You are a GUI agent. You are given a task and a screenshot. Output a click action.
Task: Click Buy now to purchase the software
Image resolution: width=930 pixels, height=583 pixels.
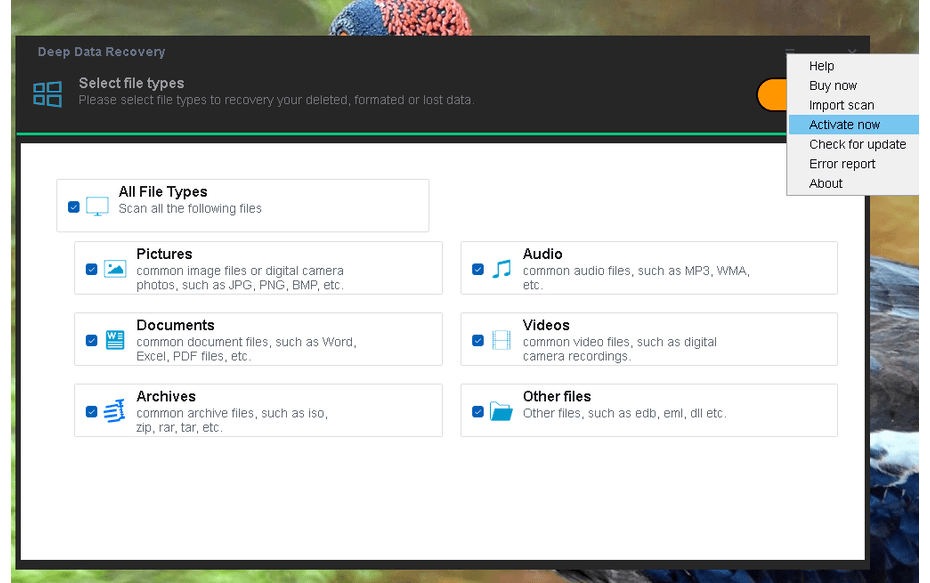(x=832, y=85)
